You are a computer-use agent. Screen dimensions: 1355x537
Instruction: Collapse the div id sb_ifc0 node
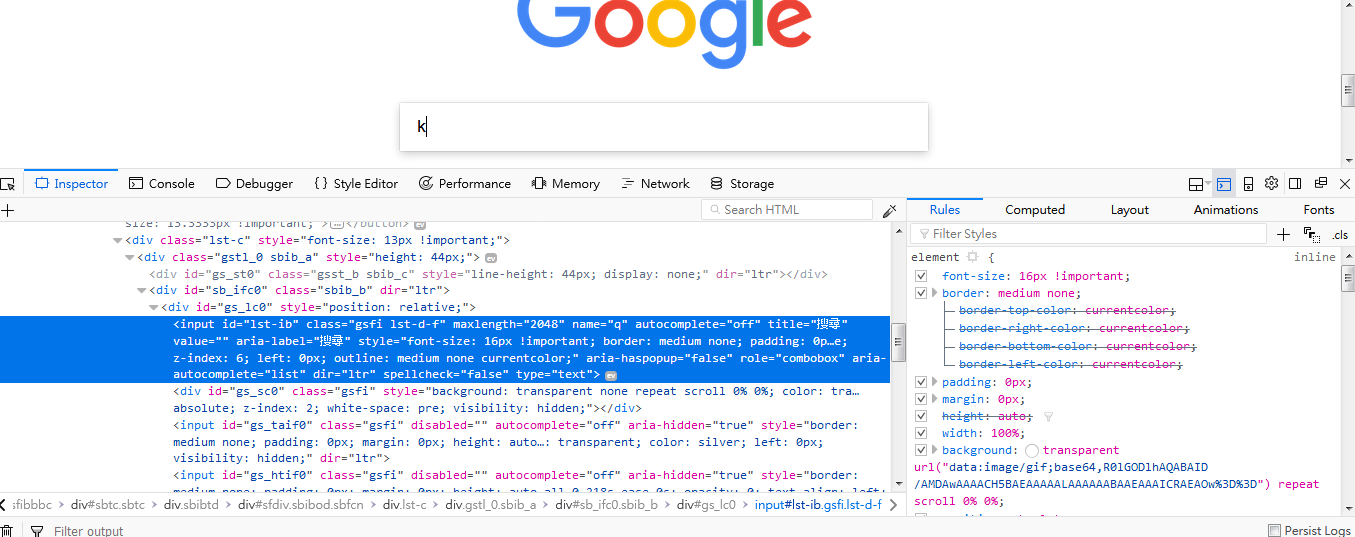click(142, 291)
